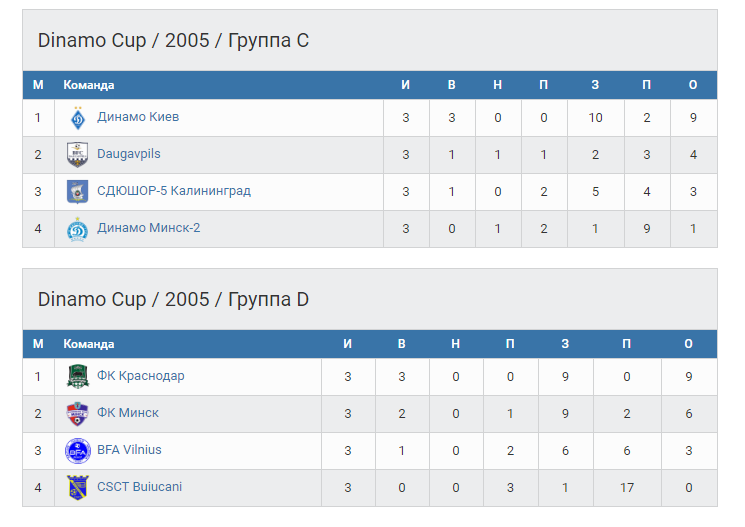Go to ФК Краснодар team page
This screenshot has width=745, height=527.
(141, 376)
